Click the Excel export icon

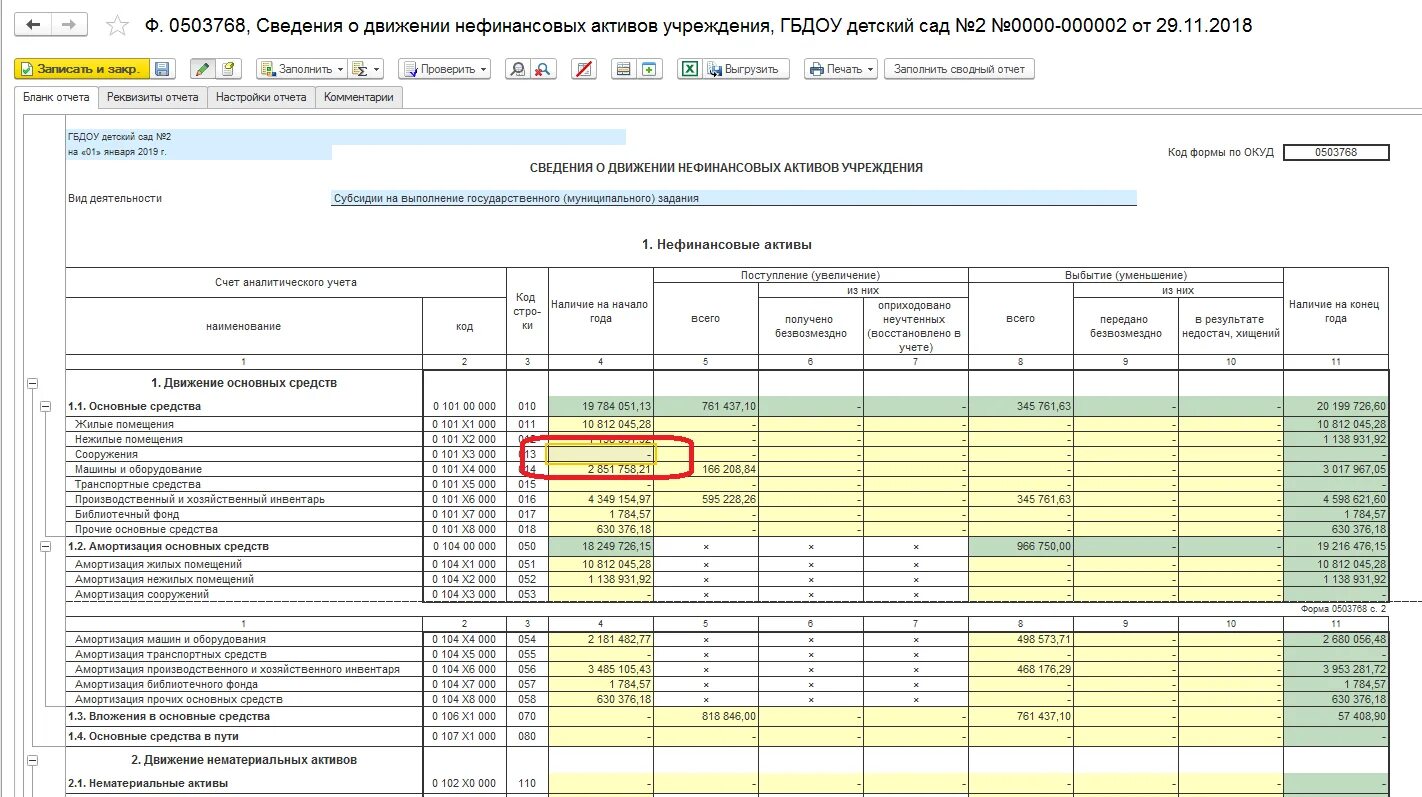690,68
